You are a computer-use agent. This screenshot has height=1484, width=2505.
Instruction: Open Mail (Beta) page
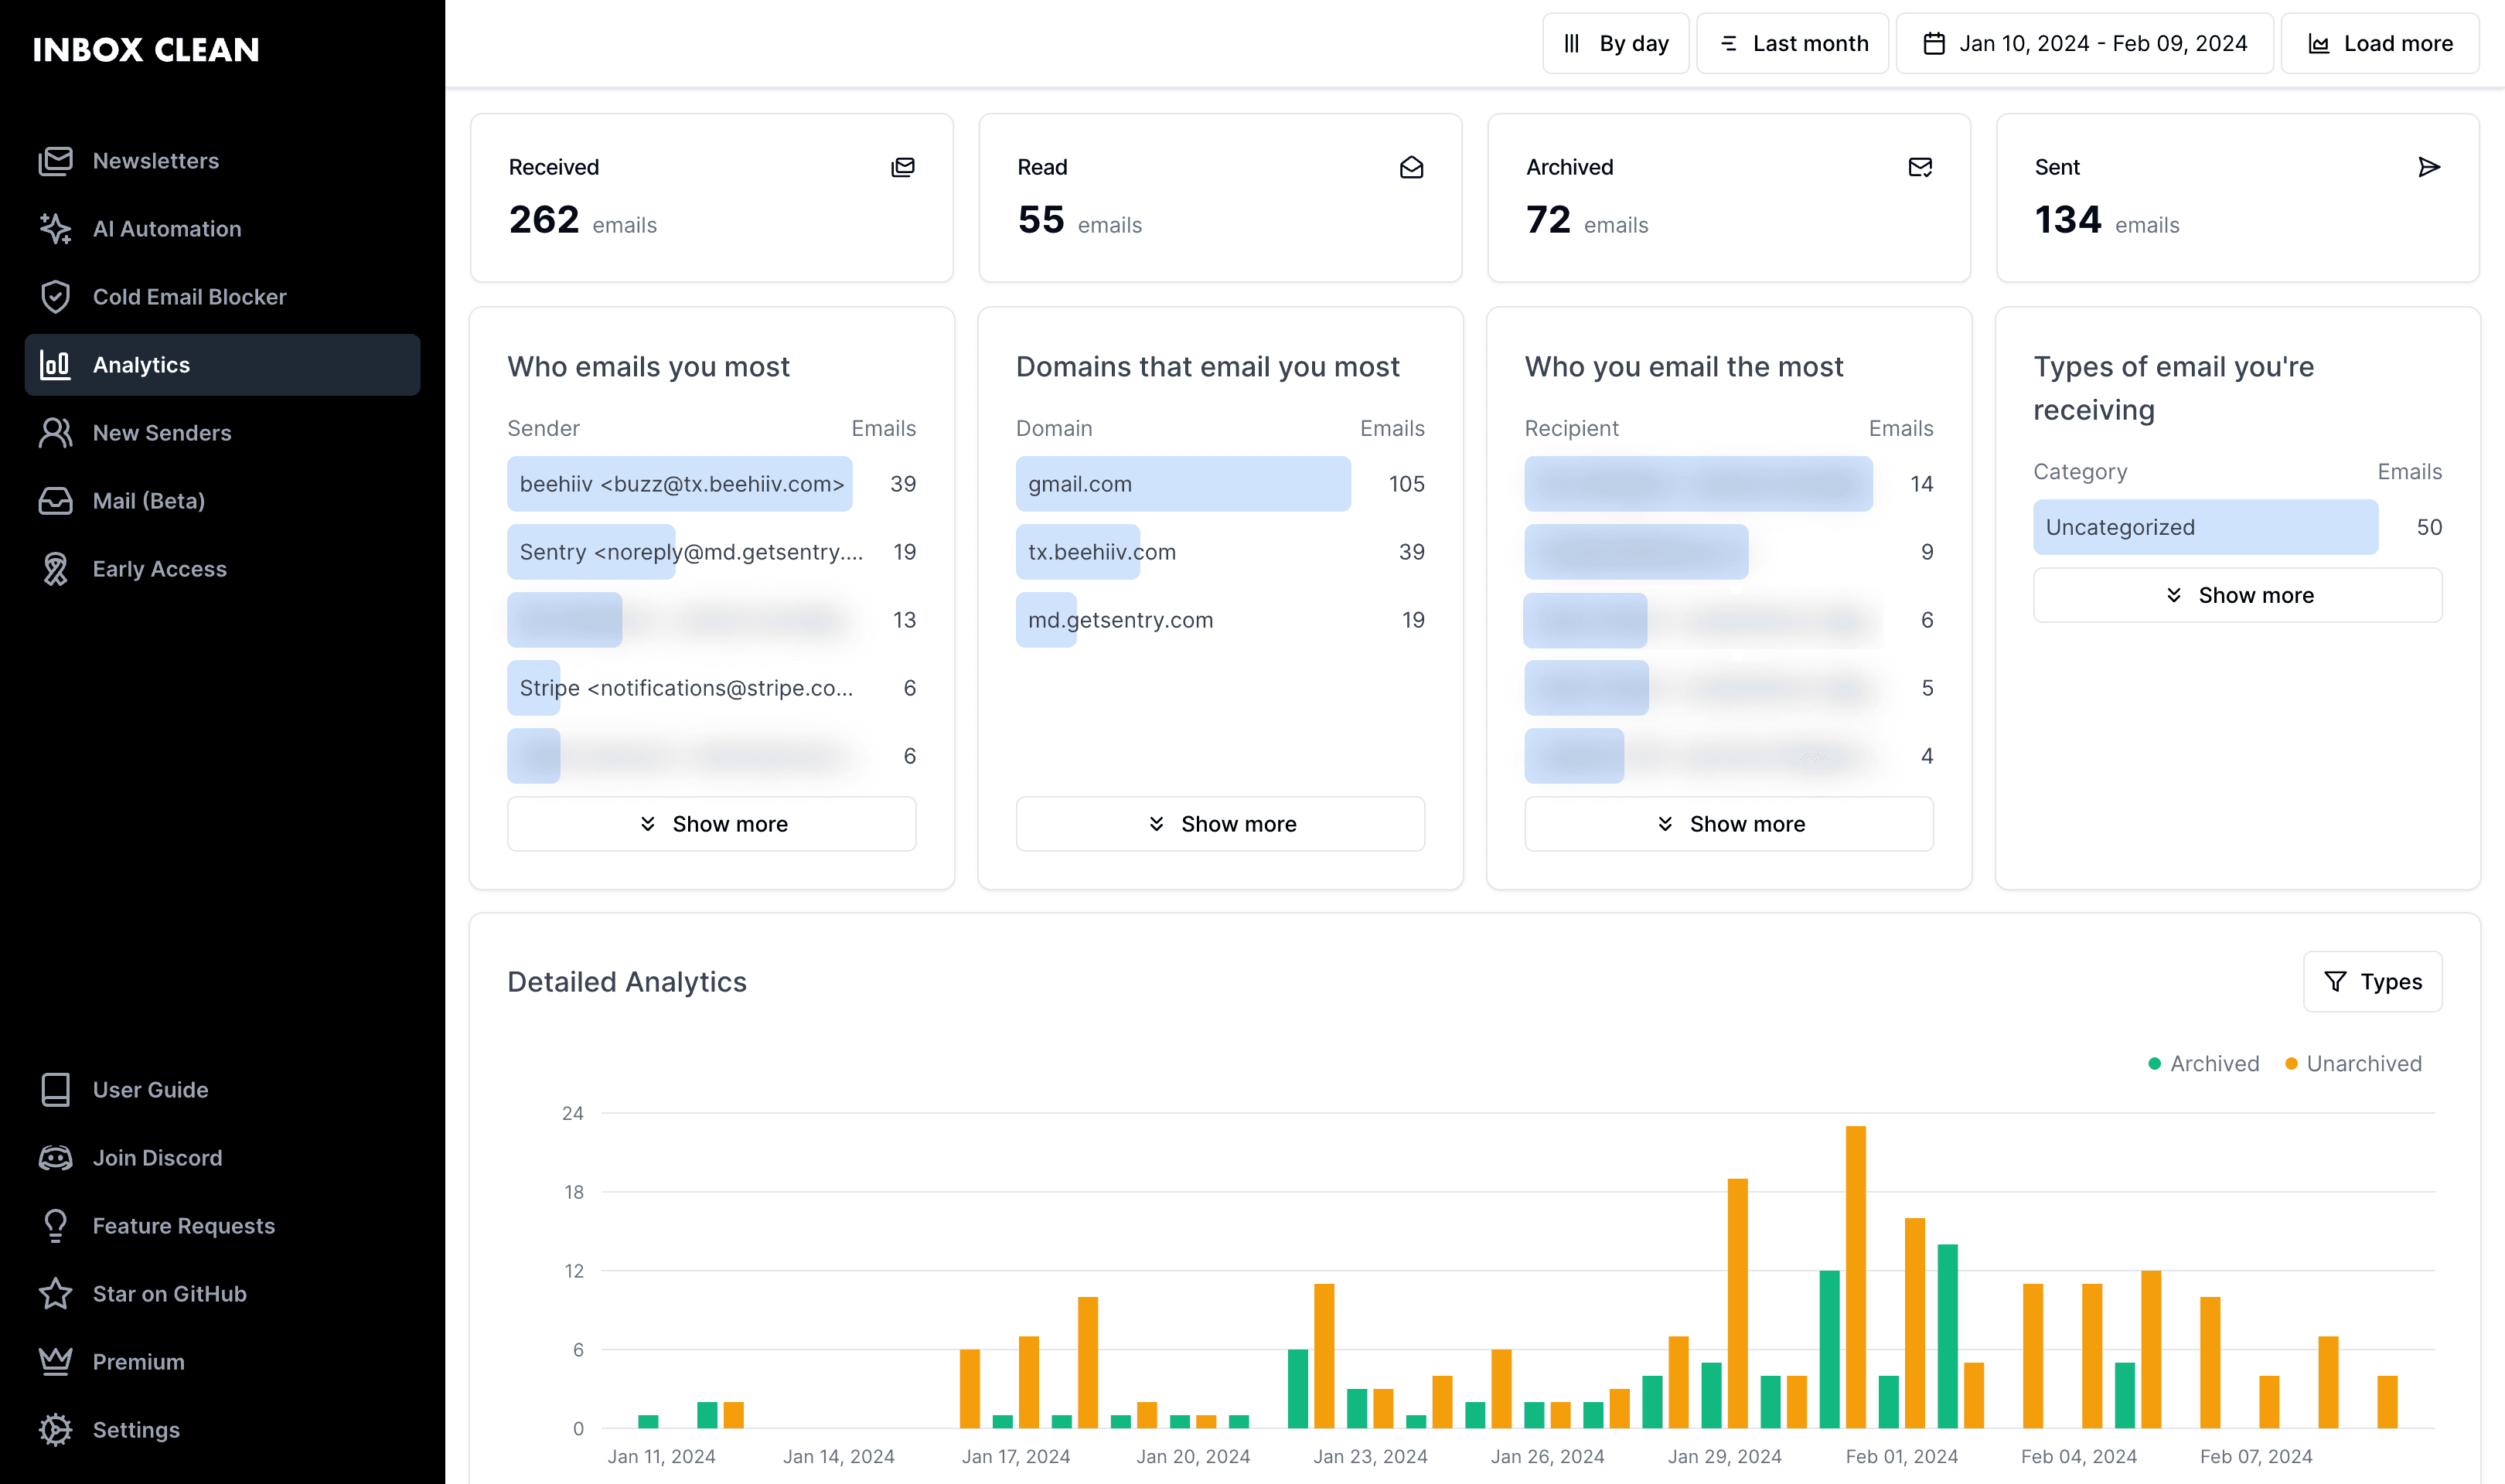click(222, 501)
